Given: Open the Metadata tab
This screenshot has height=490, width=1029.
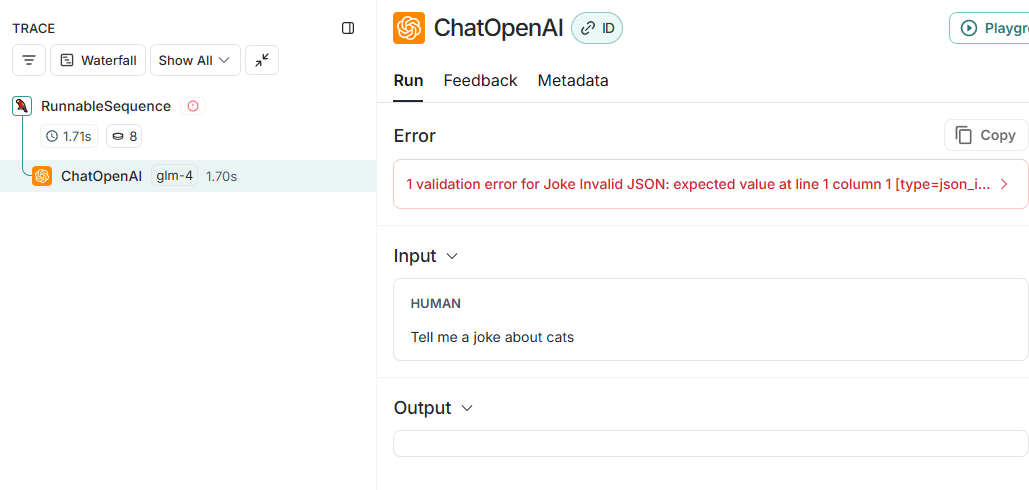Looking at the screenshot, I should [573, 81].
